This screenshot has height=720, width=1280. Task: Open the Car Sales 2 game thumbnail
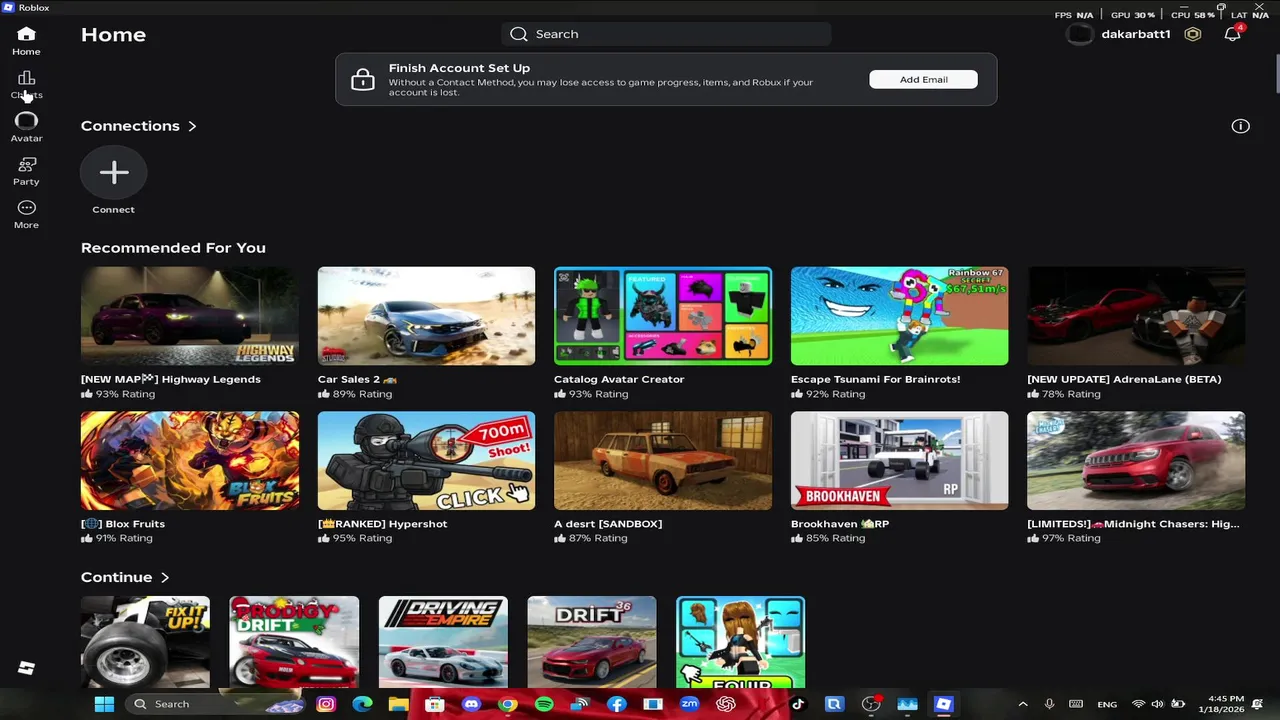click(x=426, y=316)
